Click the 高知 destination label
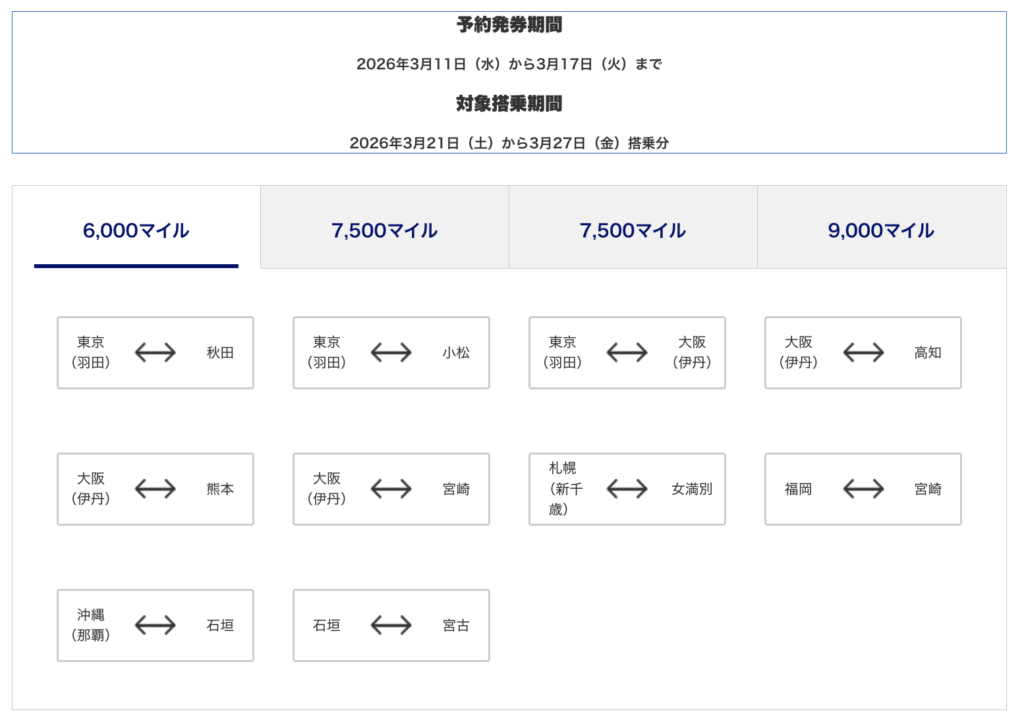The height and width of the screenshot is (722, 1024). (x=928, y=353)
